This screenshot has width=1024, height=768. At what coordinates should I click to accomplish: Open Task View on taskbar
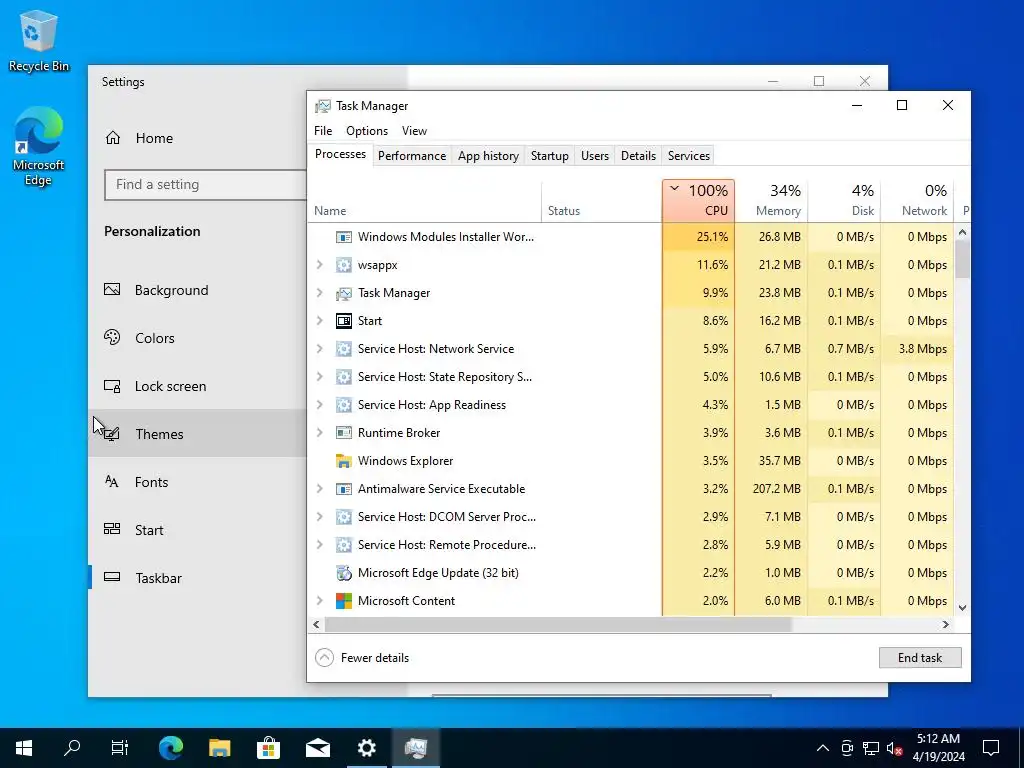coord(120,748)
